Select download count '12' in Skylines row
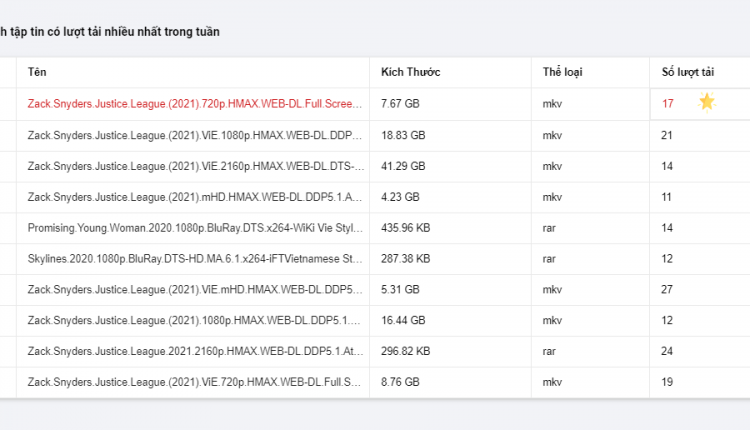This screenshot has height=430, width=750. (x=667, y=259)
